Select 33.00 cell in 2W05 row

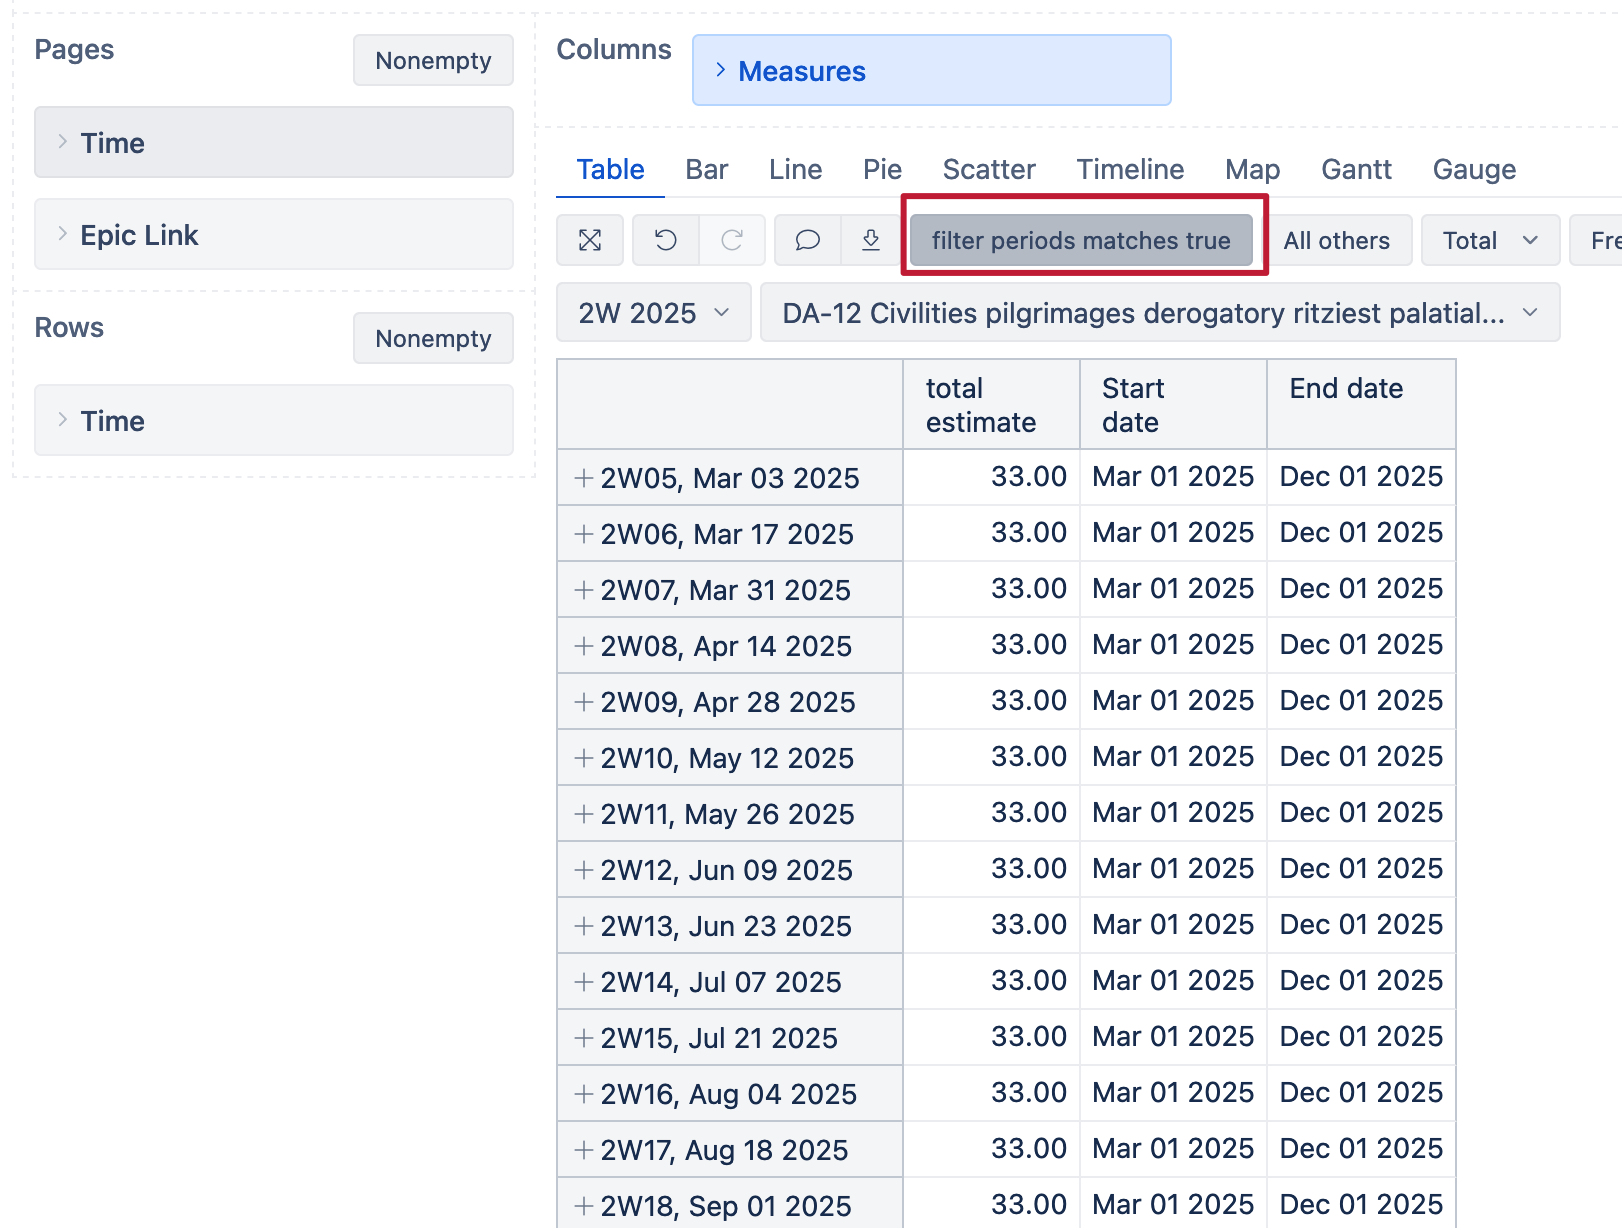[991, 477]
